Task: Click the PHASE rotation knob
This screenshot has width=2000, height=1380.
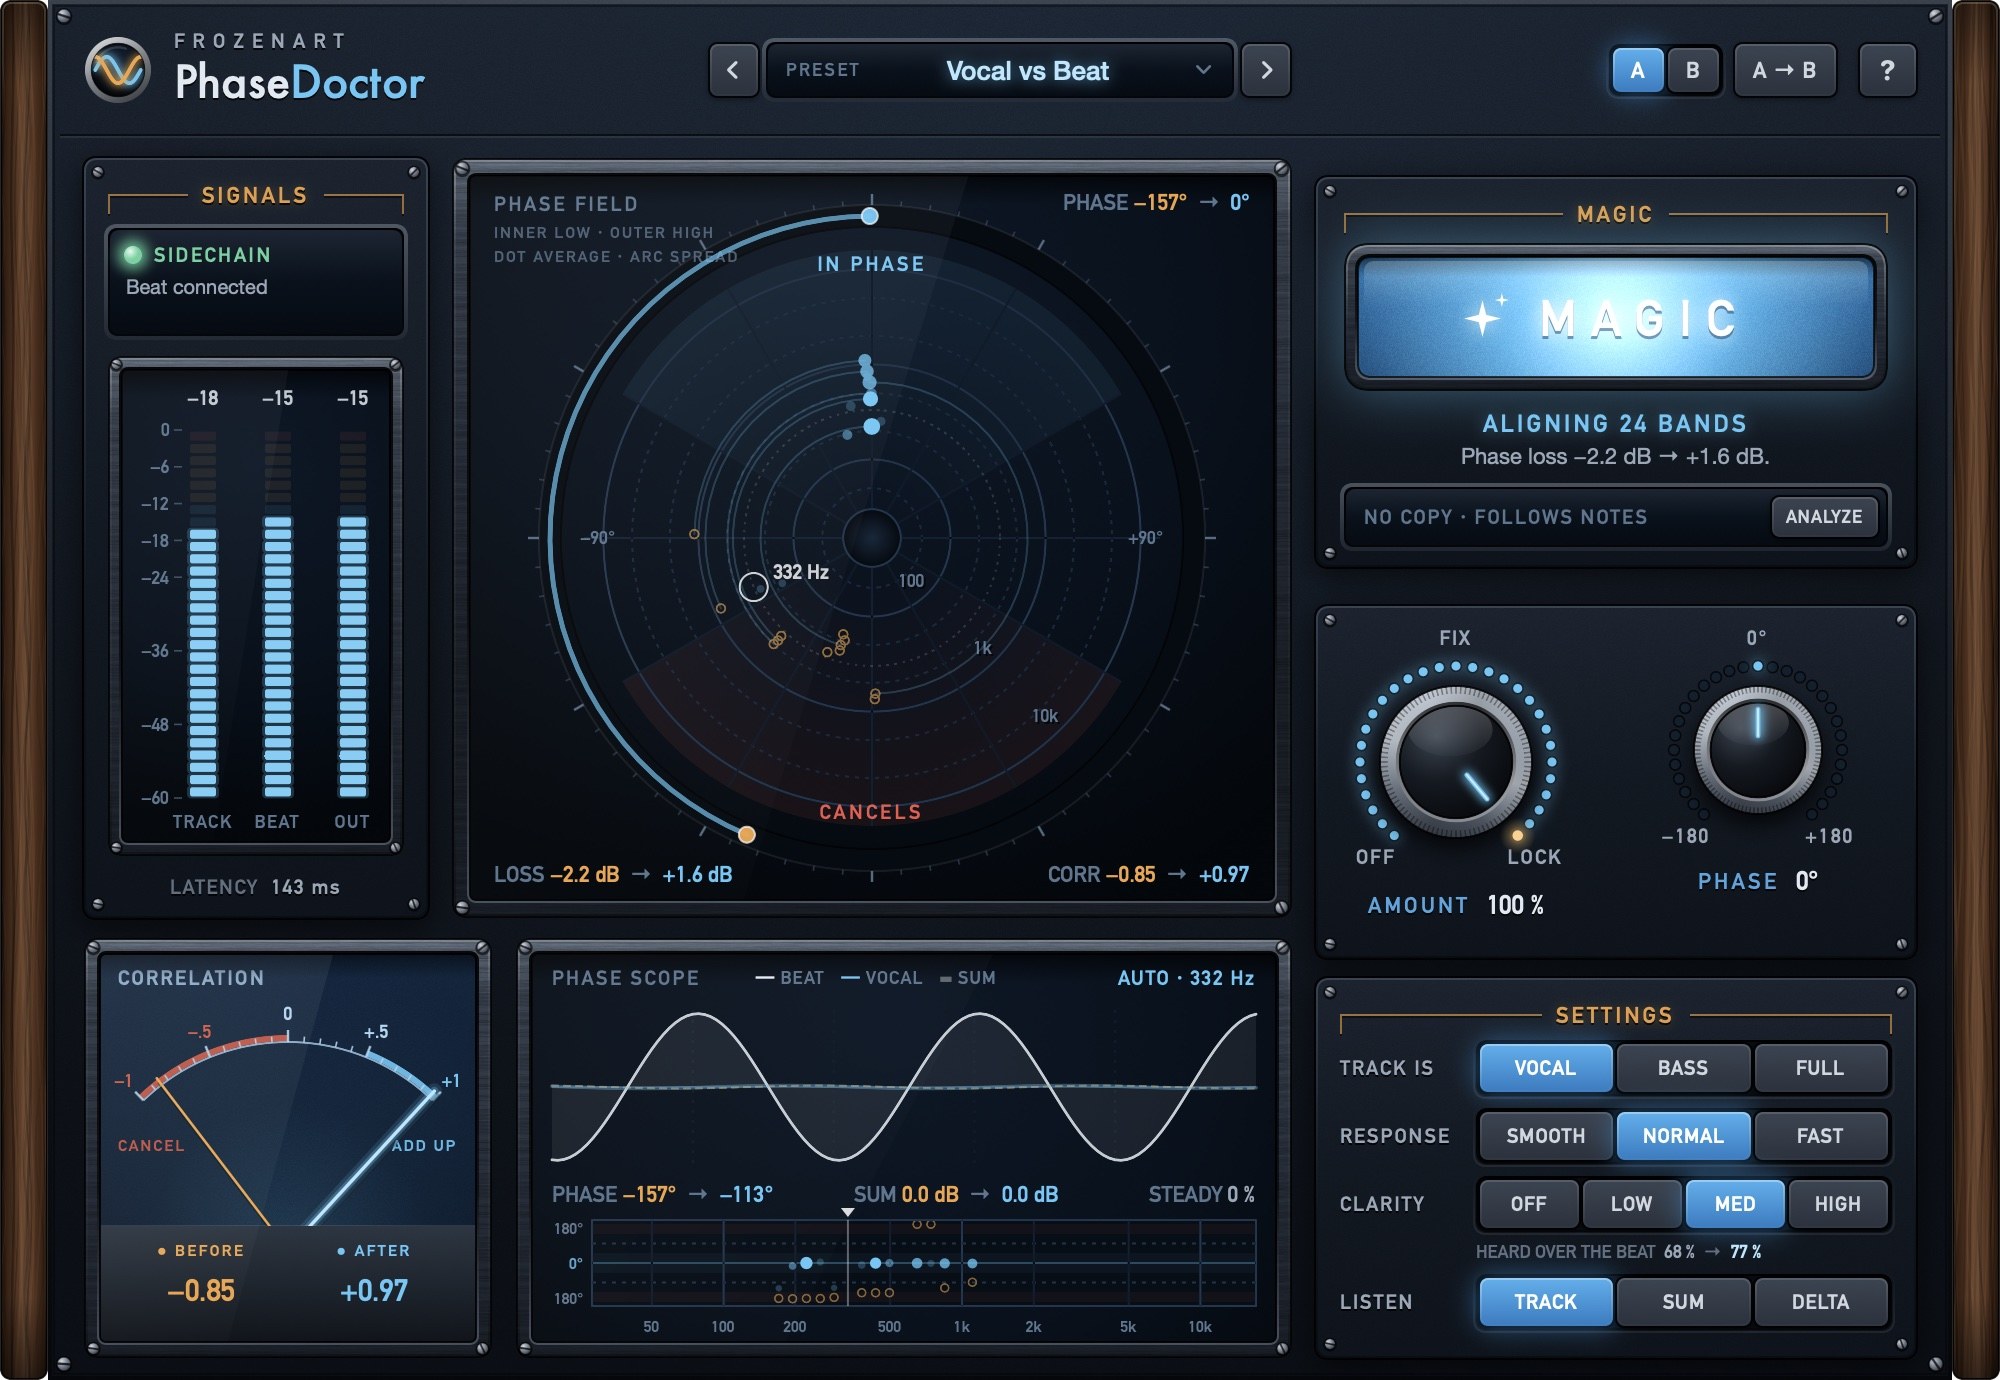Action: pyautogui.click(x=1757, y=749)
